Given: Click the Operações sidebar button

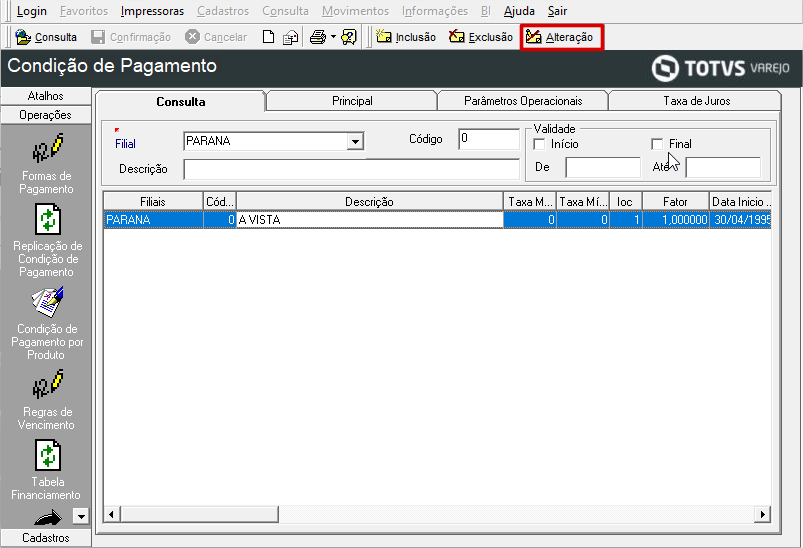Looking at the screenshot, I should [x=46, y=115].
